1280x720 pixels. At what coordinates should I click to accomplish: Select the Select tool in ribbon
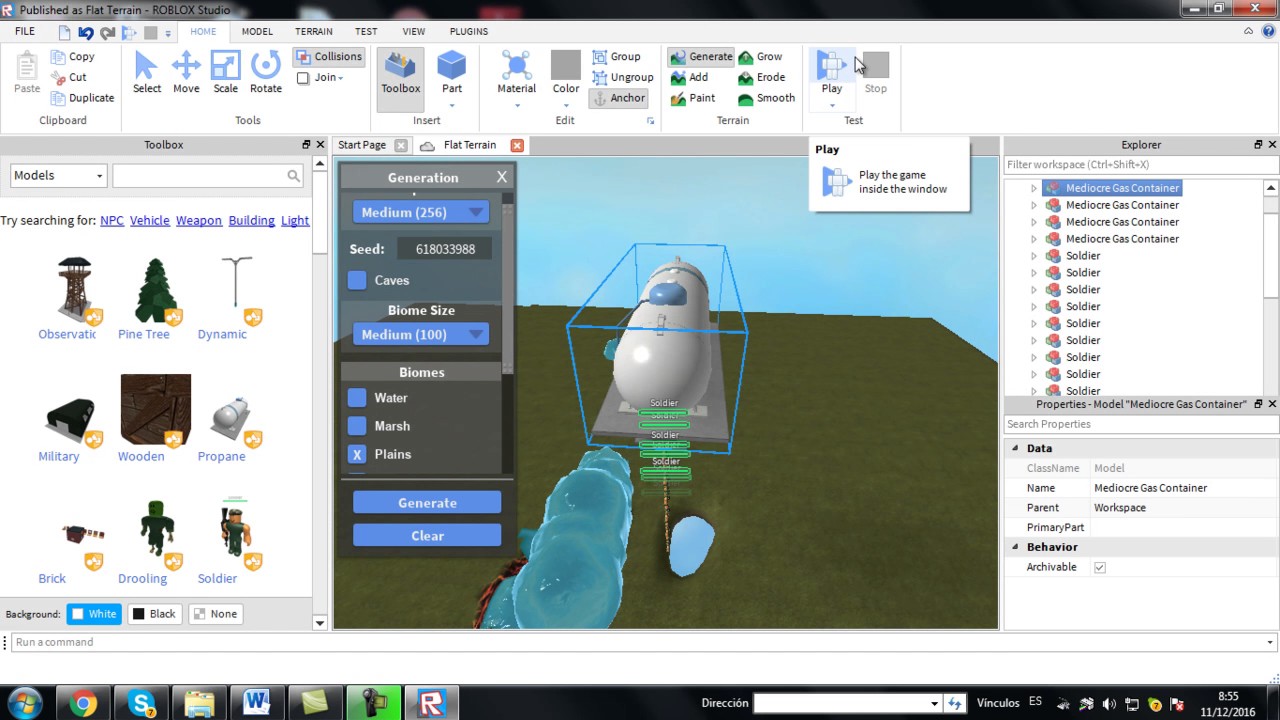tap(146, 72)
